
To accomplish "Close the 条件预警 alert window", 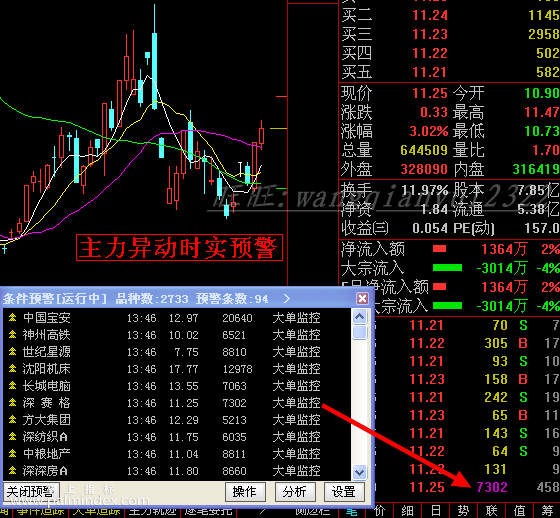I will (362, 299).
